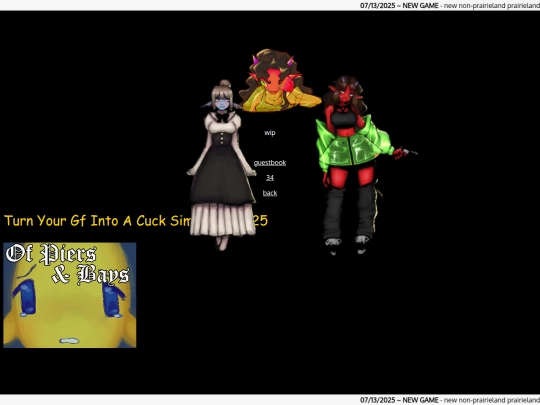Go to the "back" link

[270, 193]
